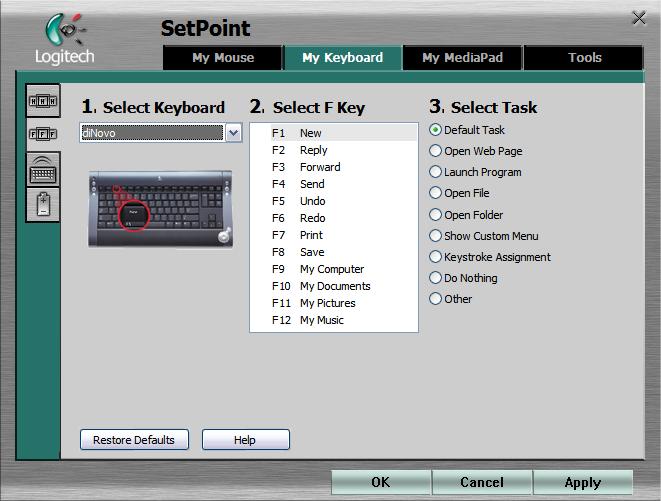Click the Cancel button

[x=482, y=482]
